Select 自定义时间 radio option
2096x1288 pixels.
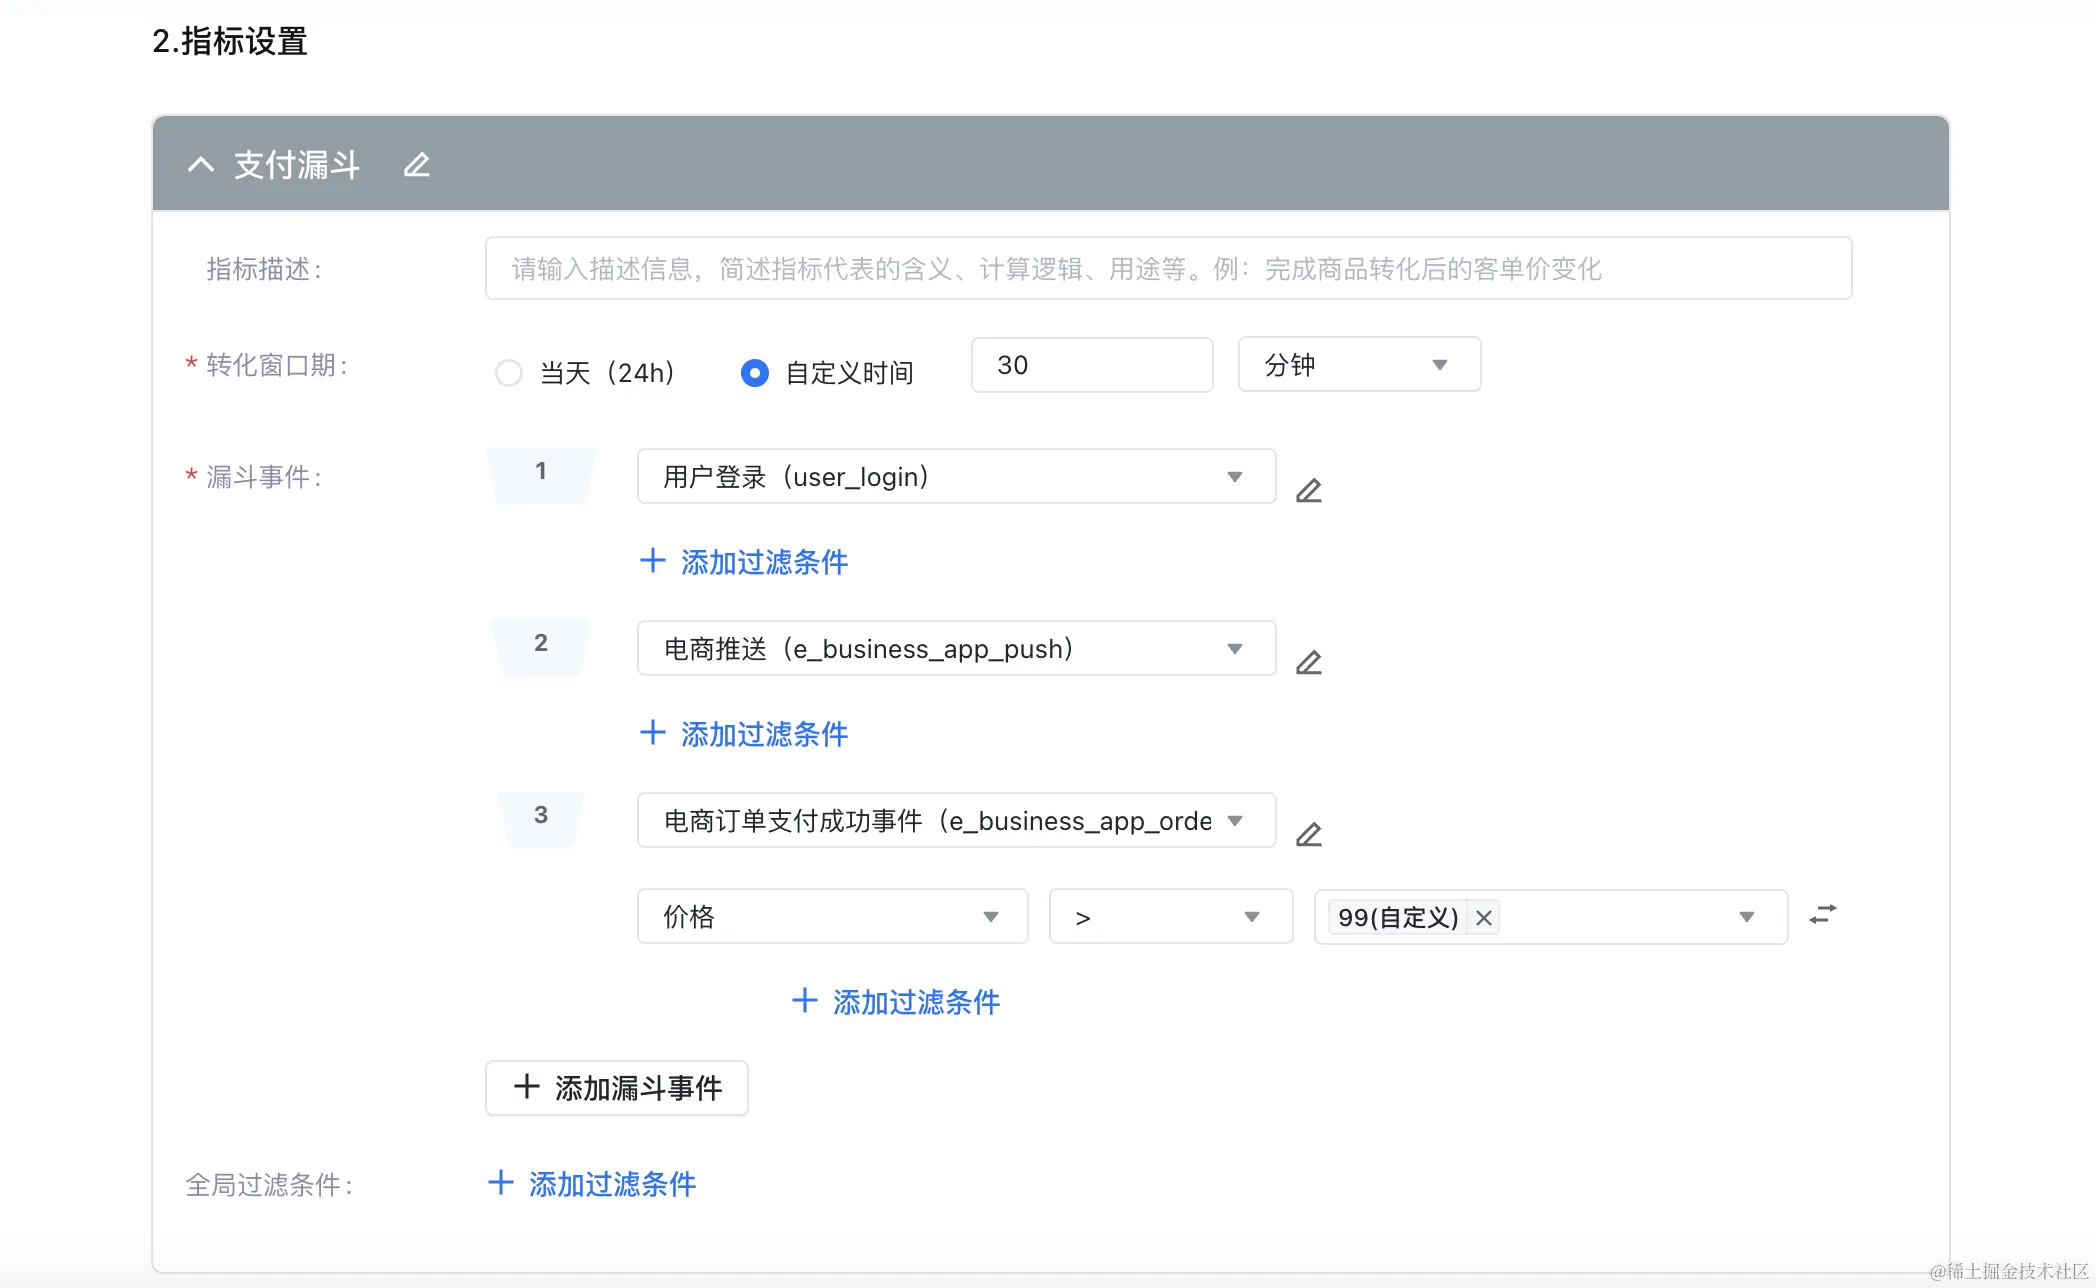(755, 373)
